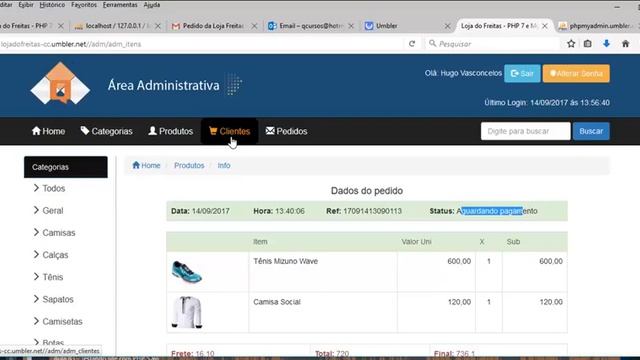Click the 'Aguardando pagamento' status text
640x360 pixels.
497,211
